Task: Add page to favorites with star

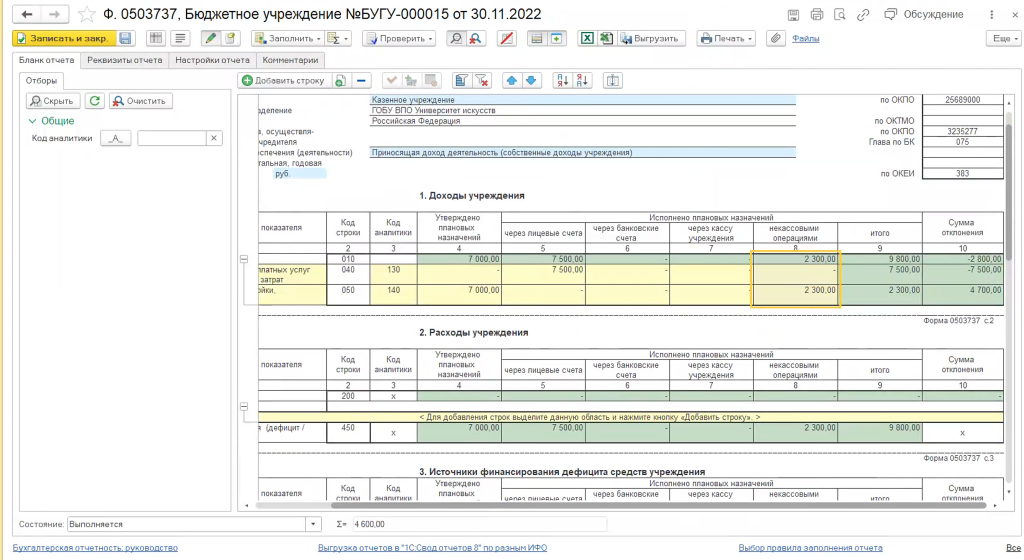Action: pyautogui.click(x=87, y=14)
